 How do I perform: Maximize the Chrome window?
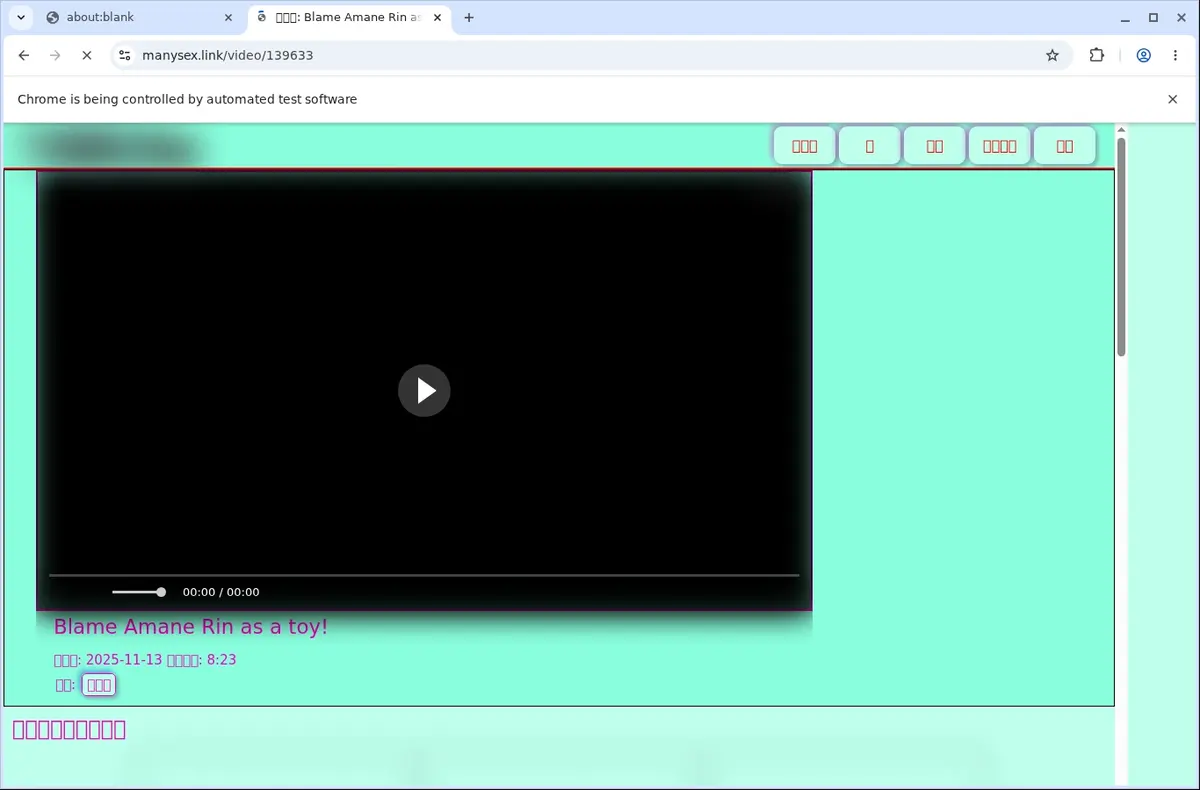(x=1153, y=17)
